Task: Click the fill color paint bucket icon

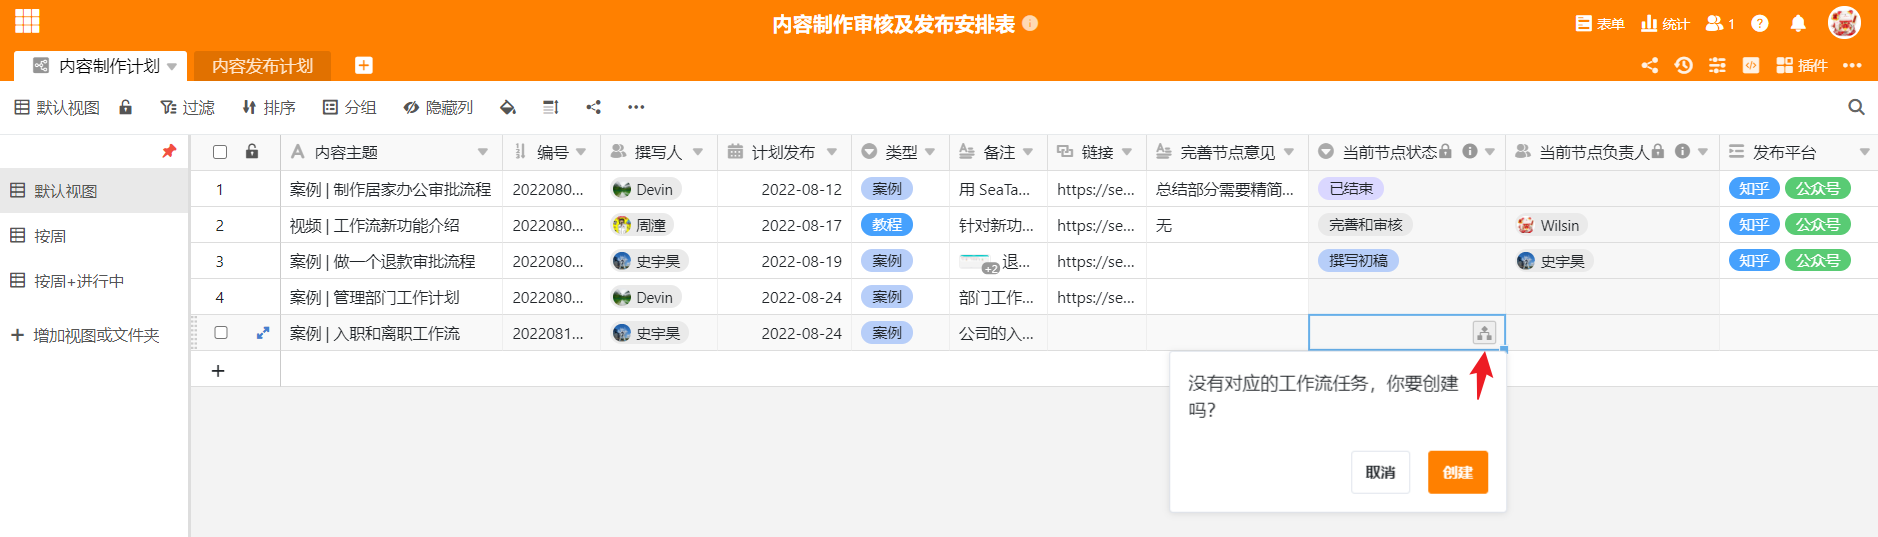Action: point(508,107)
